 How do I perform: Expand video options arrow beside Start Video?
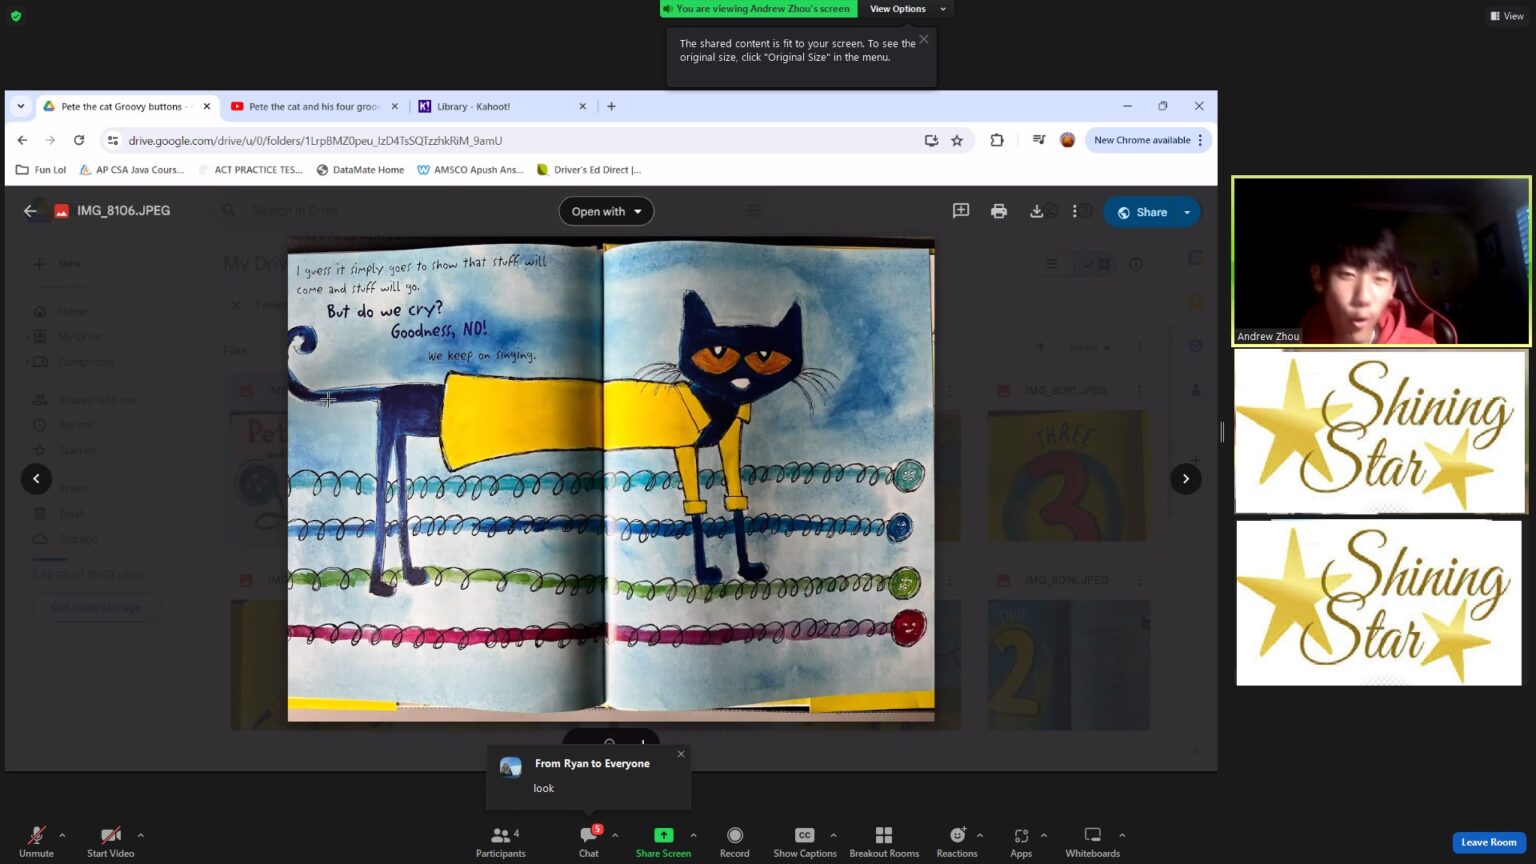(x=140, y=835)
